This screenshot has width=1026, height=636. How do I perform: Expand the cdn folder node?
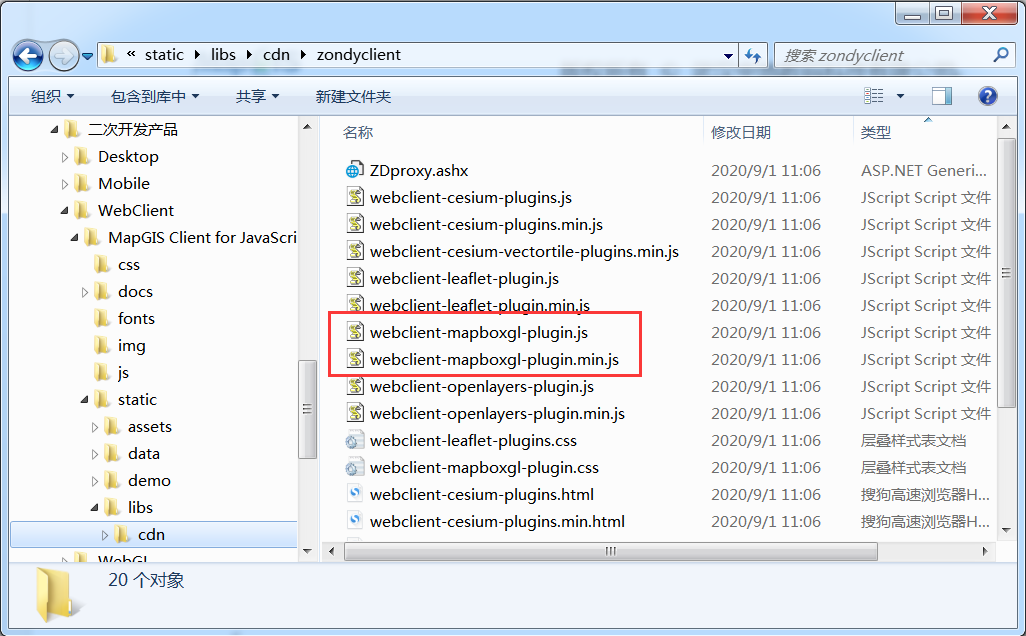(x=105, y=535)
